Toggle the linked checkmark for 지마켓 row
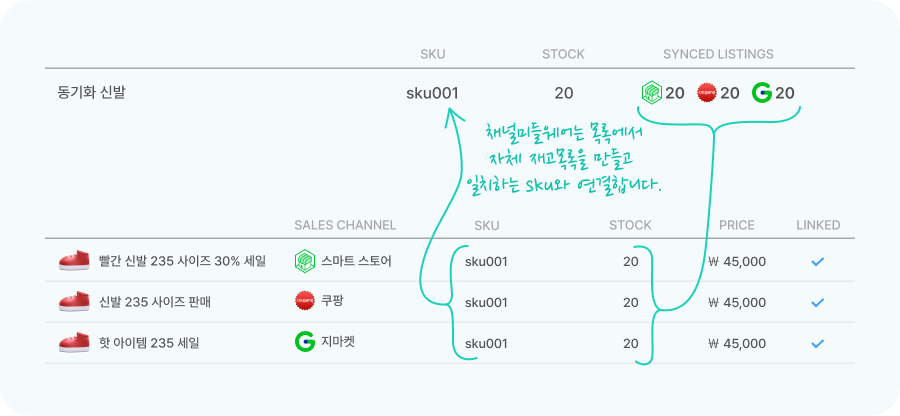Image resolution: width=900 pixels, height=416 pixels. tap(817, 344)
